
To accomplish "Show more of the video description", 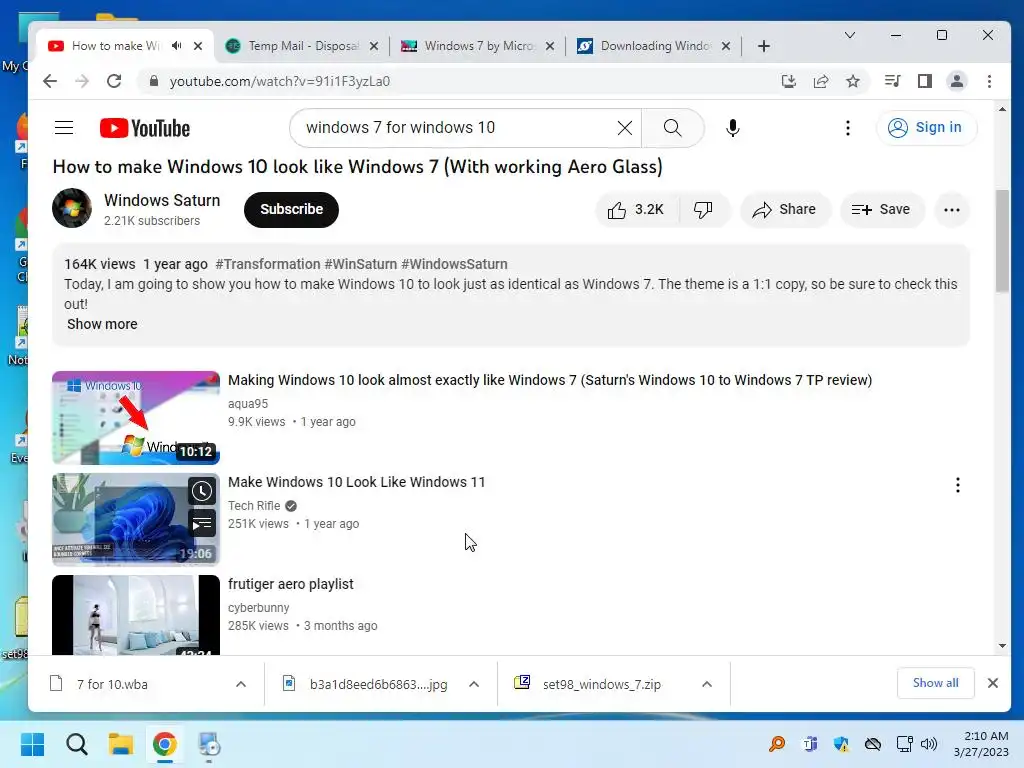I will [102, 324].
